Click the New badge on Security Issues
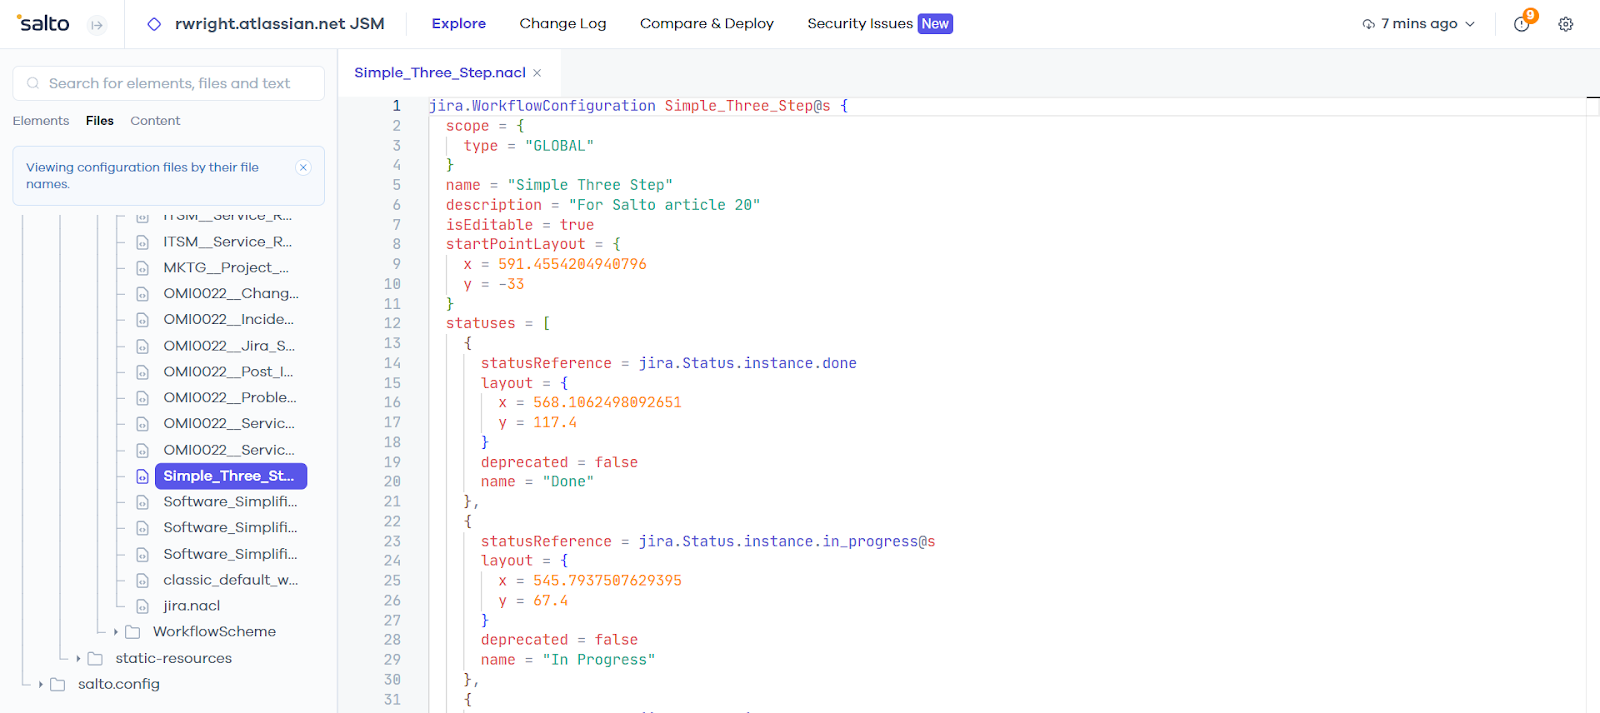Viewport: 1600px width, 713px height. click(935, 23)
